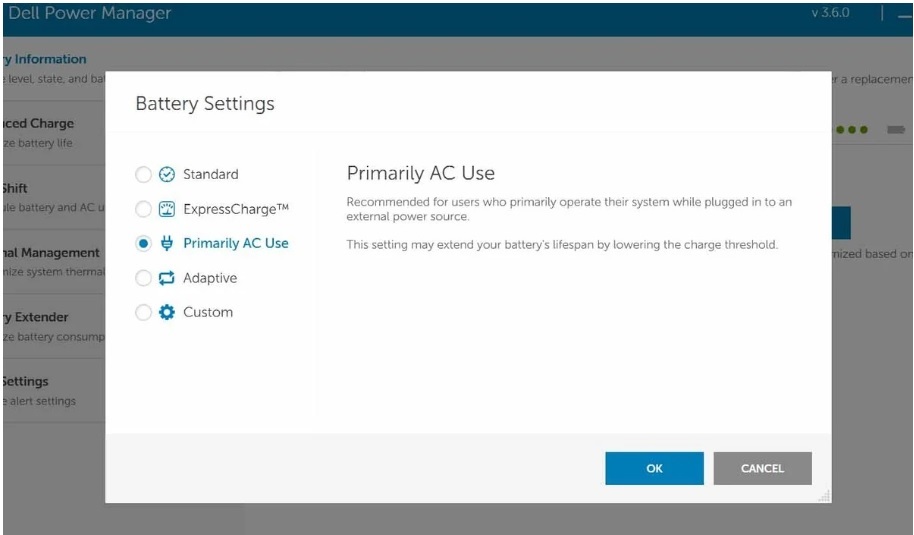Click the selected Primarily AC Use radio
The image size is (914, 535).
(143, 243)
